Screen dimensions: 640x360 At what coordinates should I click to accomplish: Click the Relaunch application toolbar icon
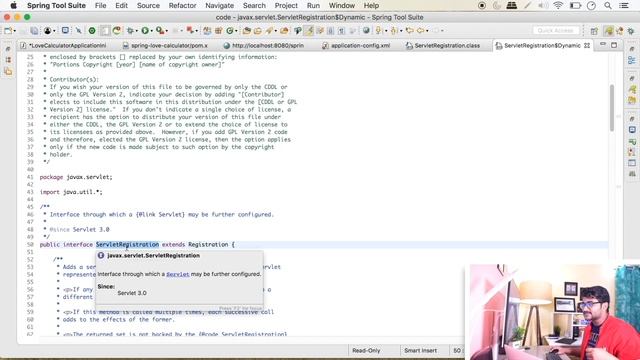pos(117,31)
